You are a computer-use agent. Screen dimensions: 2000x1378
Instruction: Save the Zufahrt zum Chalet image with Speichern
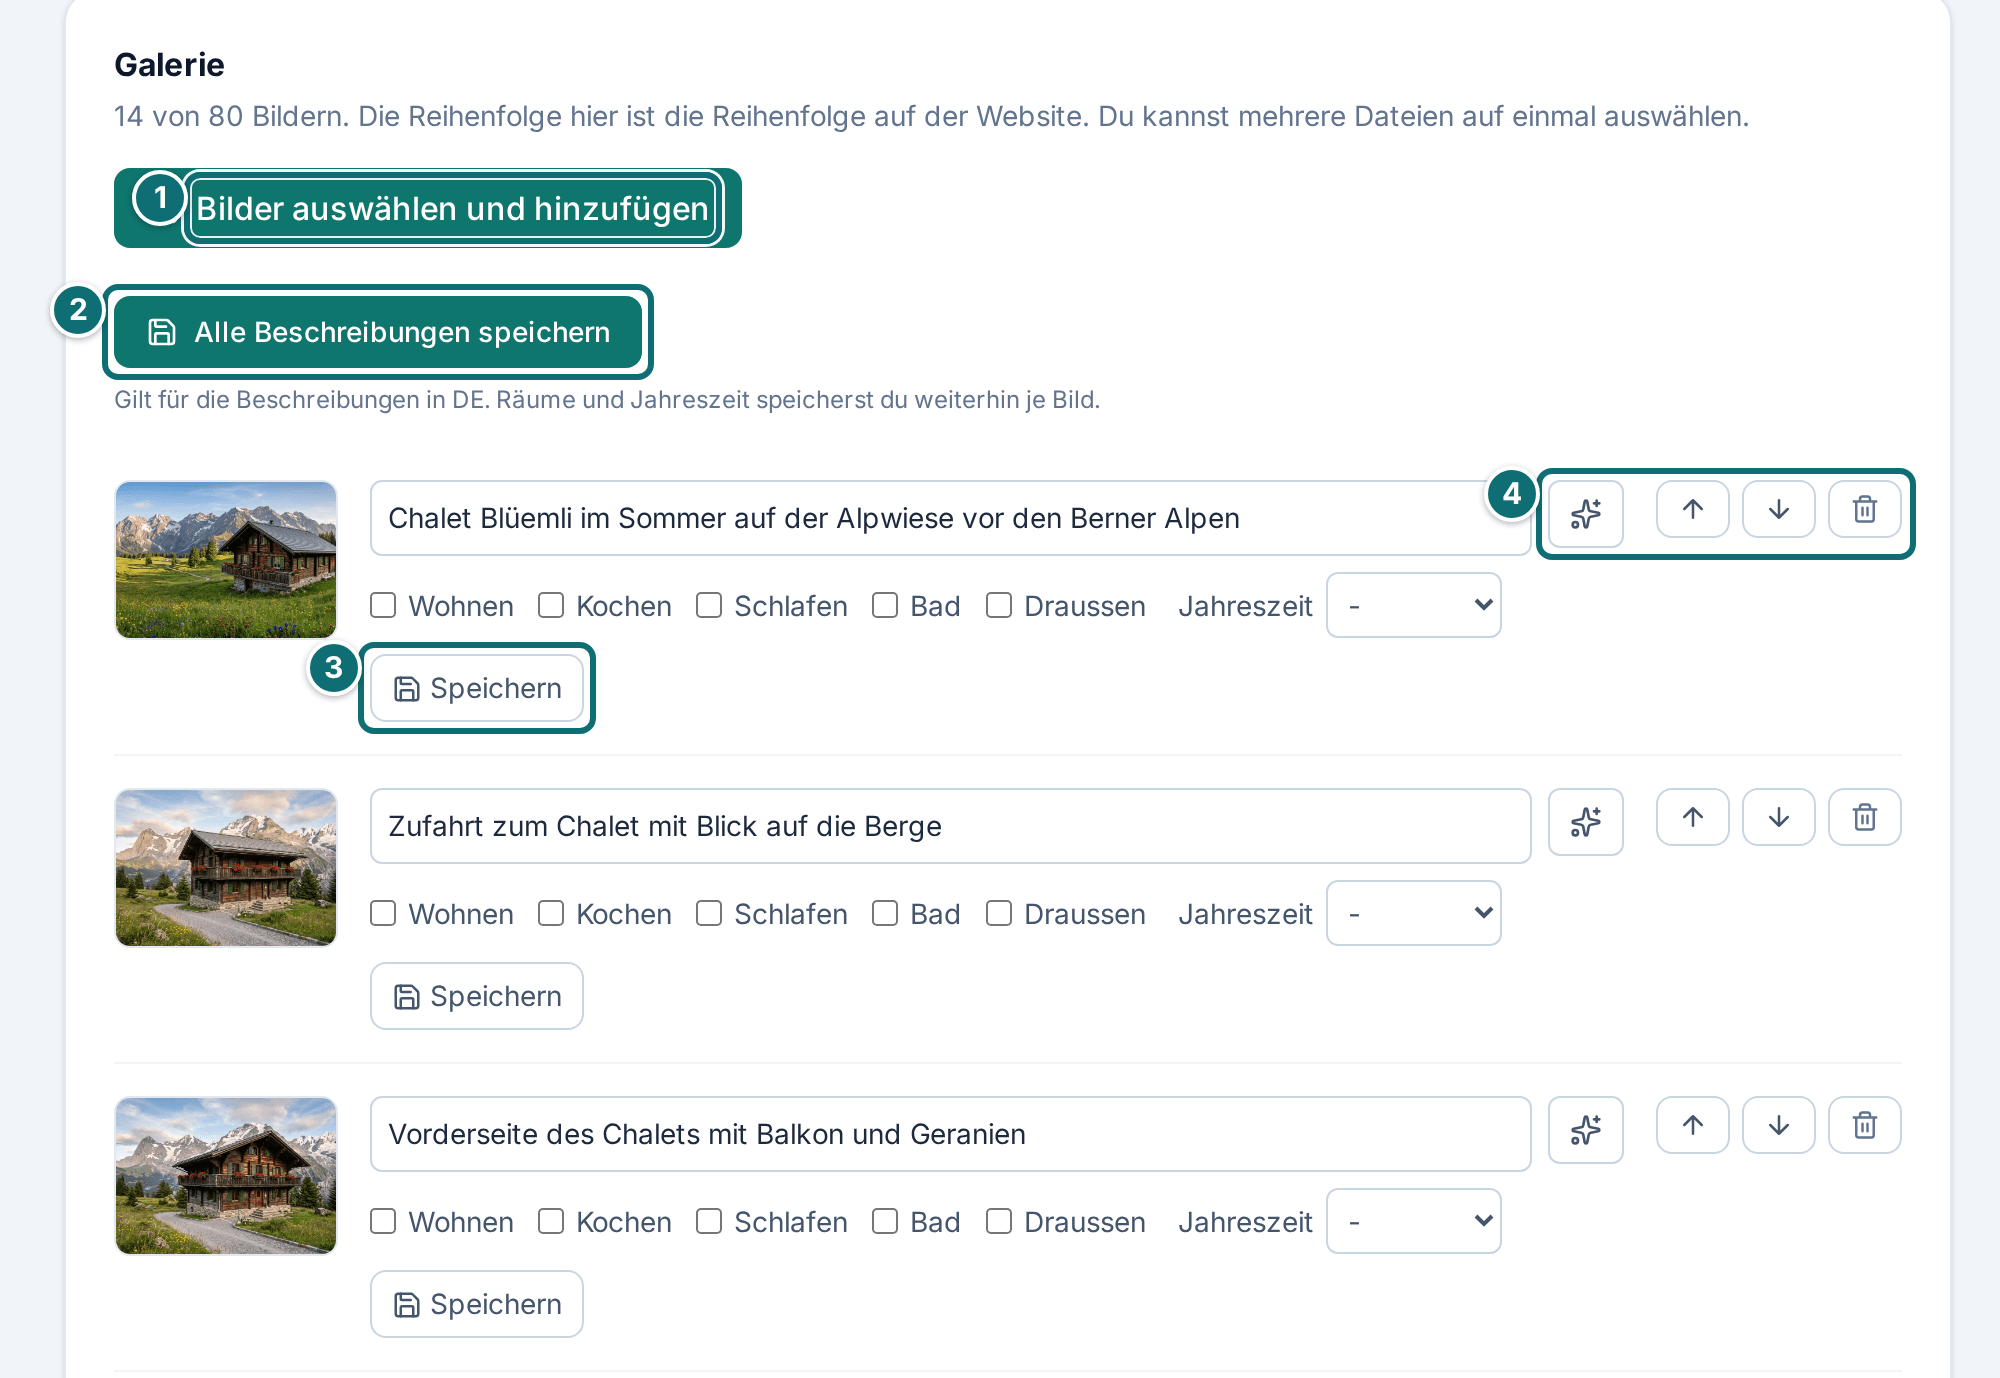(x=477, y=996)
